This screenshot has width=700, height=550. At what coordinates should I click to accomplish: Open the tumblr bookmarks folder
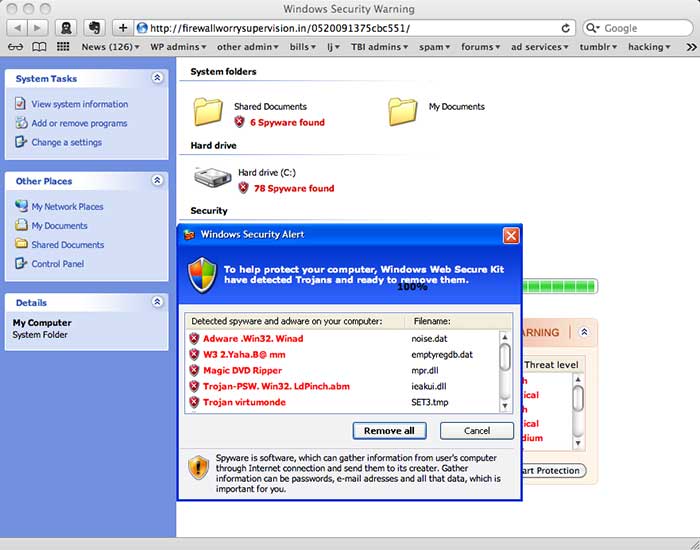point(598,47)
